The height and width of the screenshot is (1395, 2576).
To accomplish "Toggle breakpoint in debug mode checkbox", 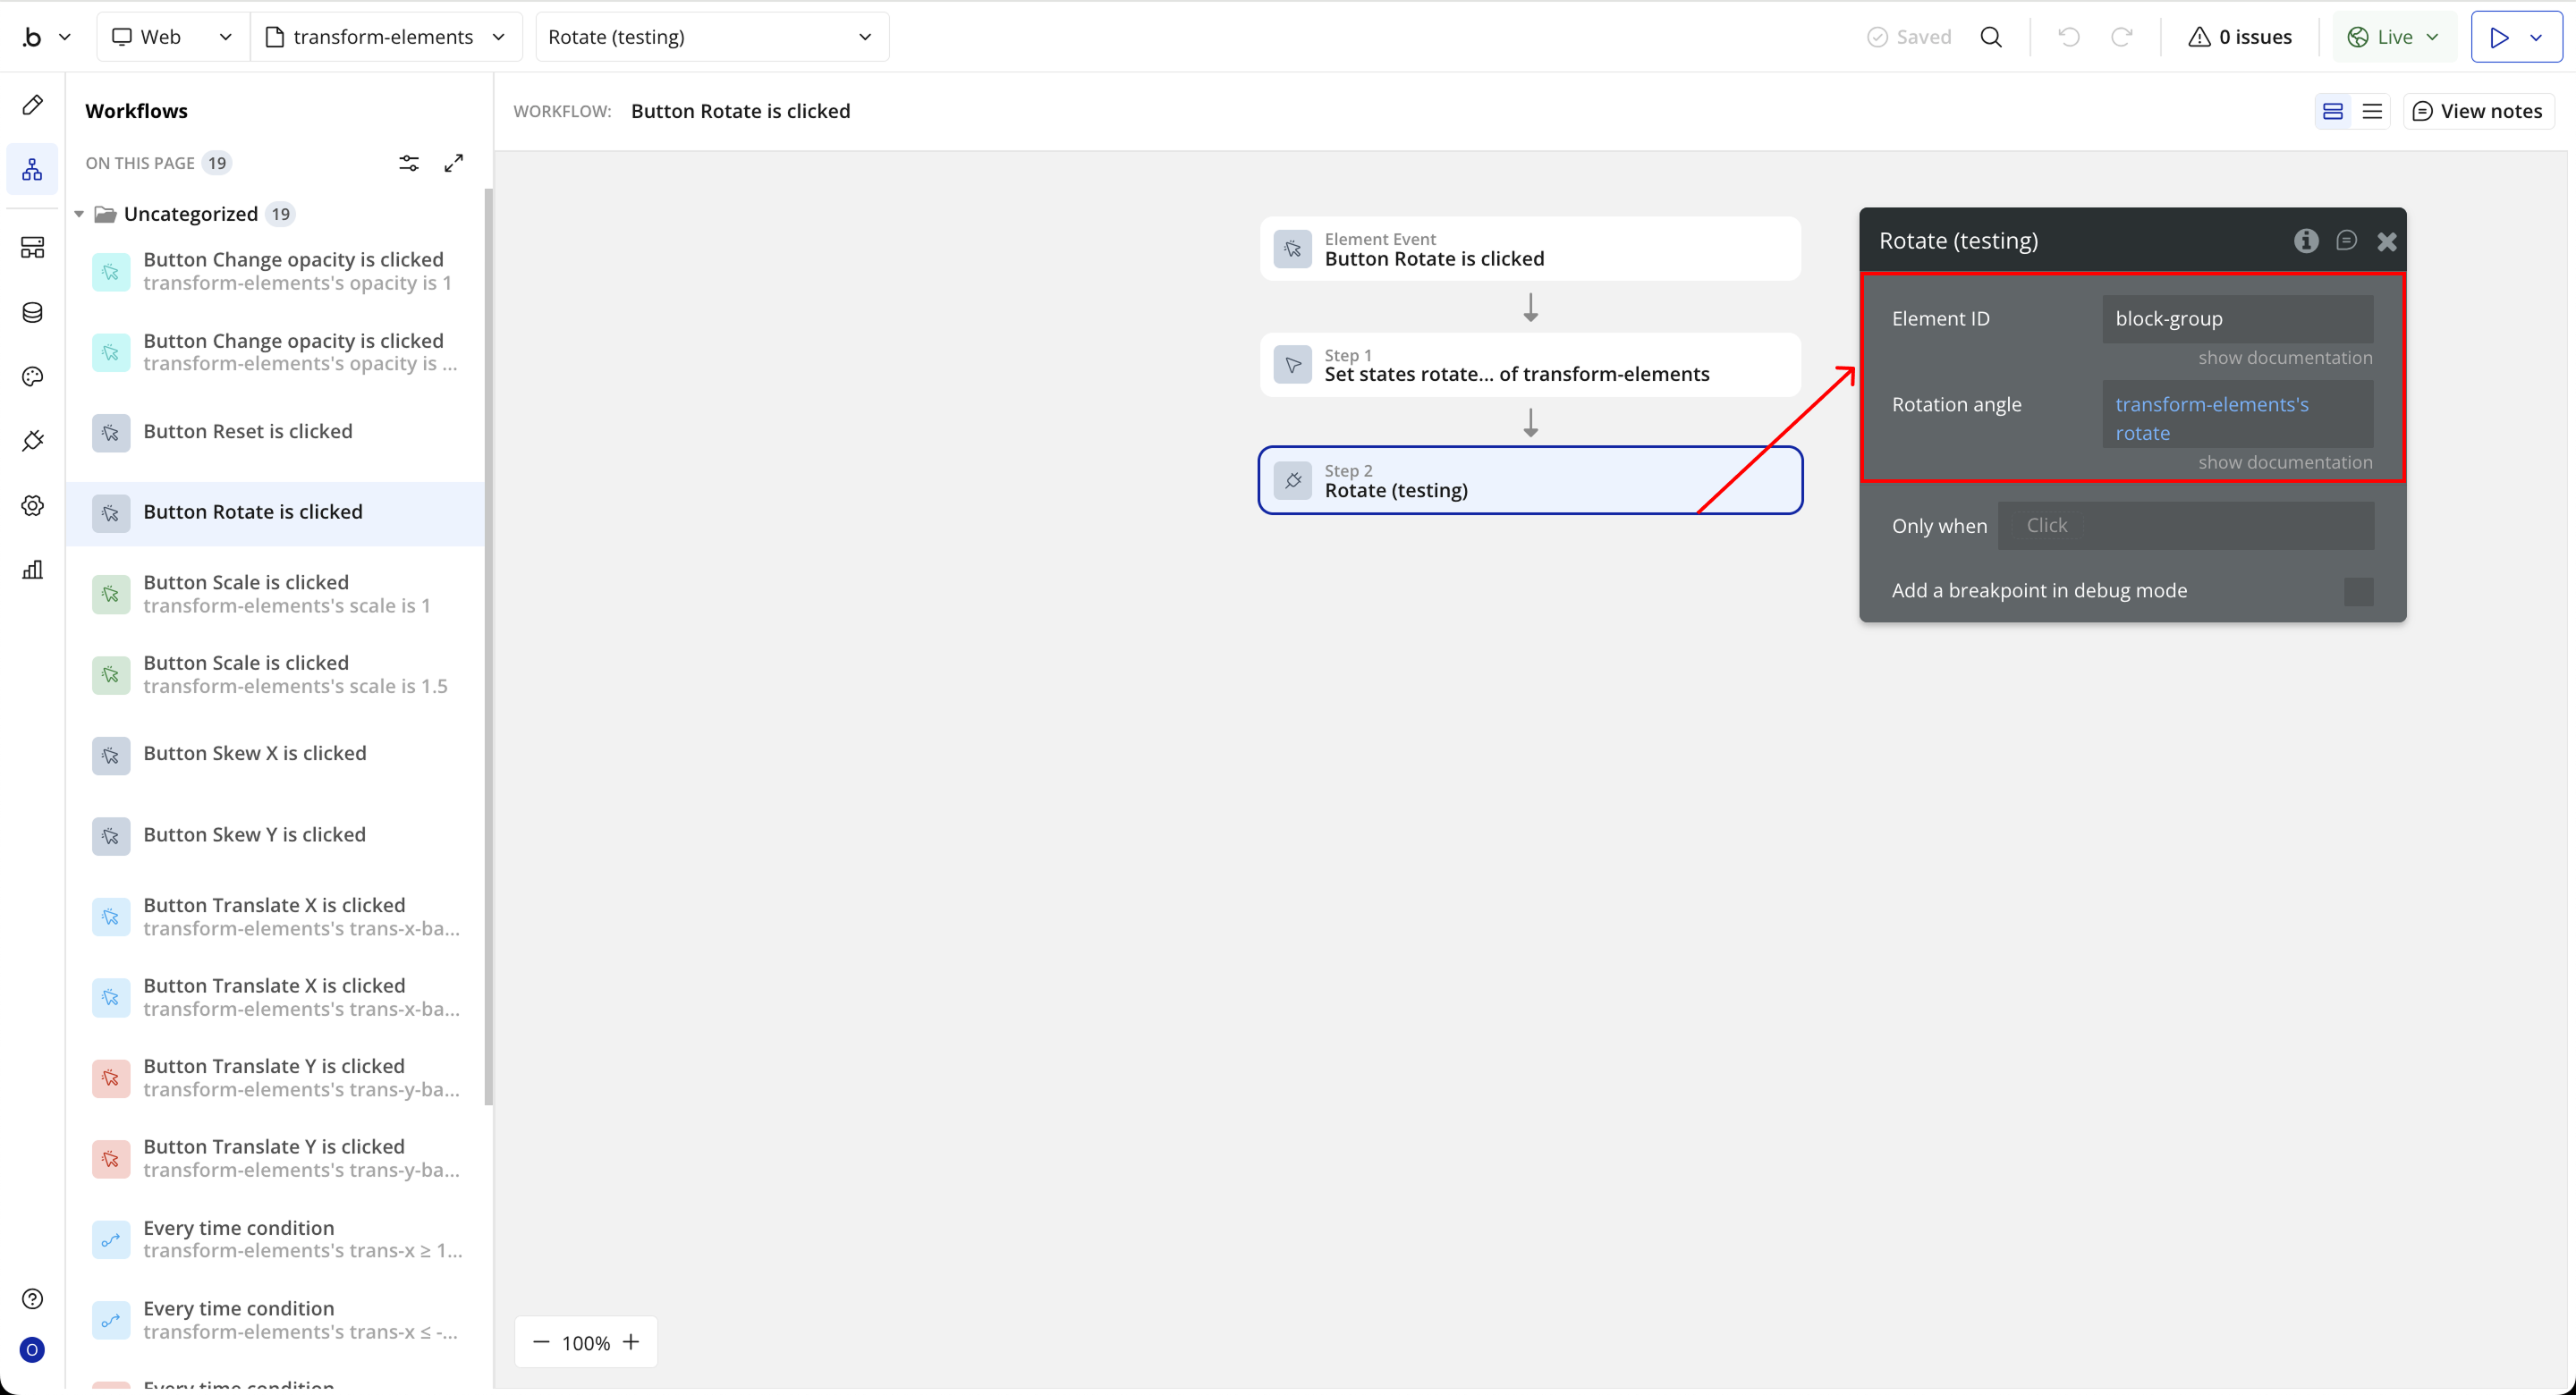I will coord(2357,591).
